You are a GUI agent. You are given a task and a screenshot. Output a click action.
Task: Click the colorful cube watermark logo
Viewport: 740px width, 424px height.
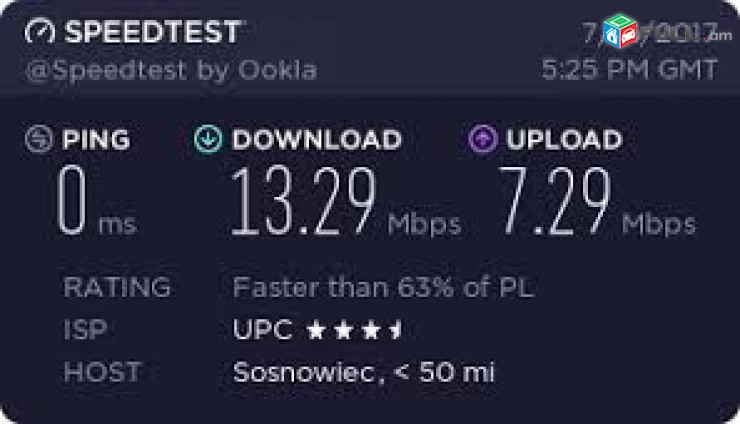[621, 31]
